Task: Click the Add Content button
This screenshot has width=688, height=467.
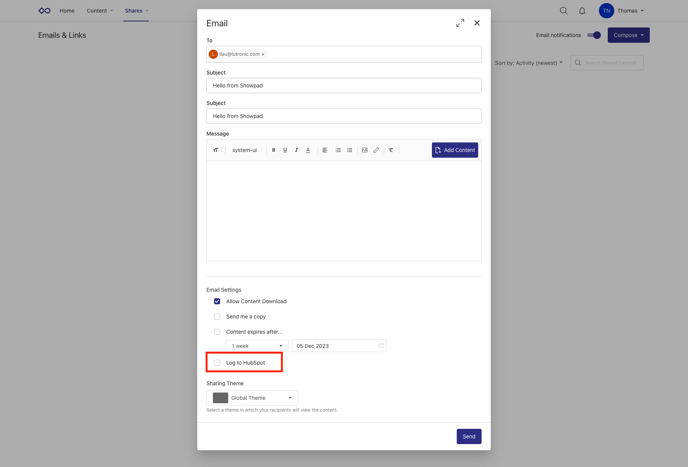Action: 455,150
